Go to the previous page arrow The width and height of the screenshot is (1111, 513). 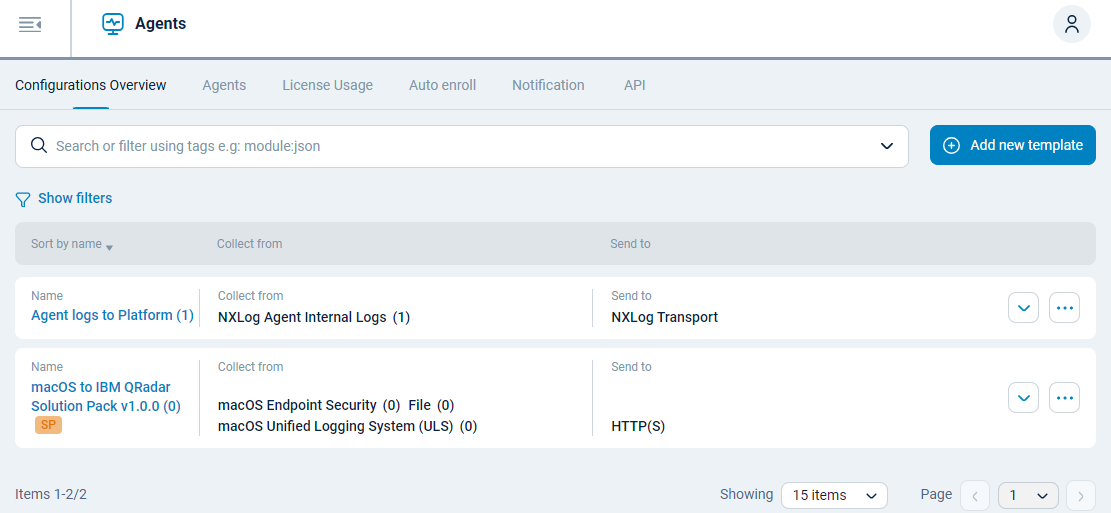point(974,495)
